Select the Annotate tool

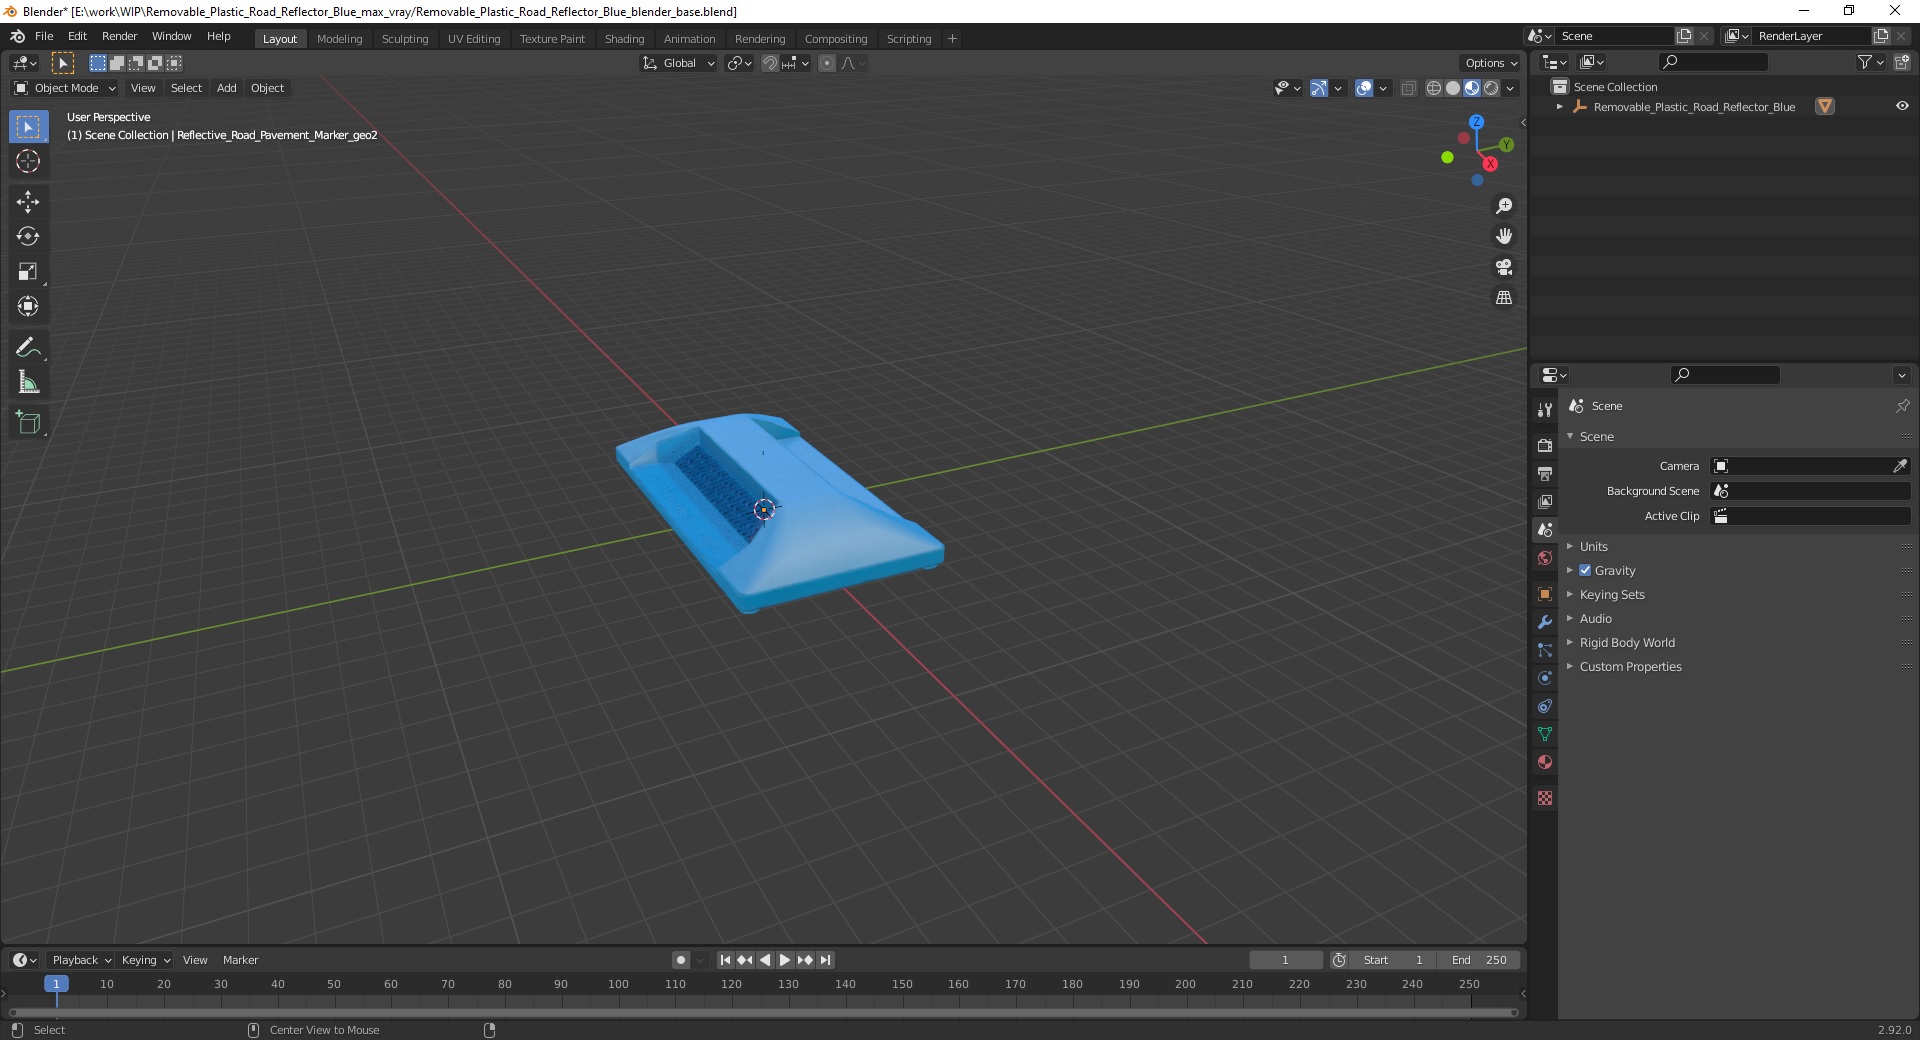[28, 348]
